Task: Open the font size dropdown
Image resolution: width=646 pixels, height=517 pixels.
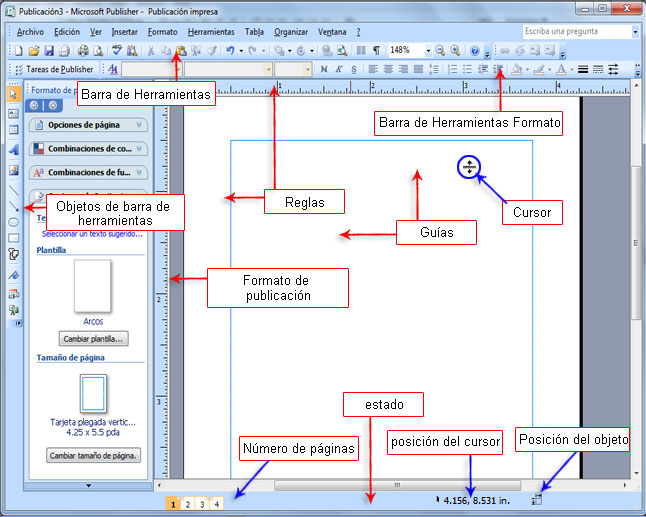Action: click(307, 69)
